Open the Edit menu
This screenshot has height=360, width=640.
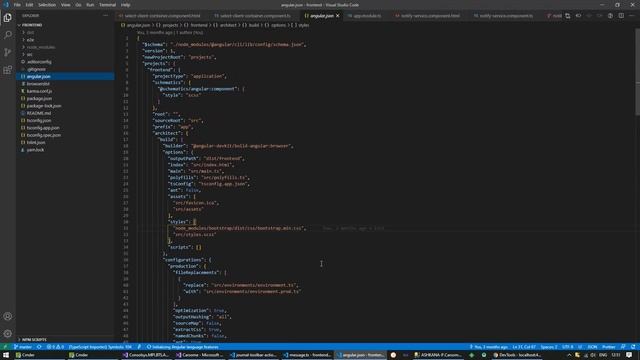click(x=29, y=5)
